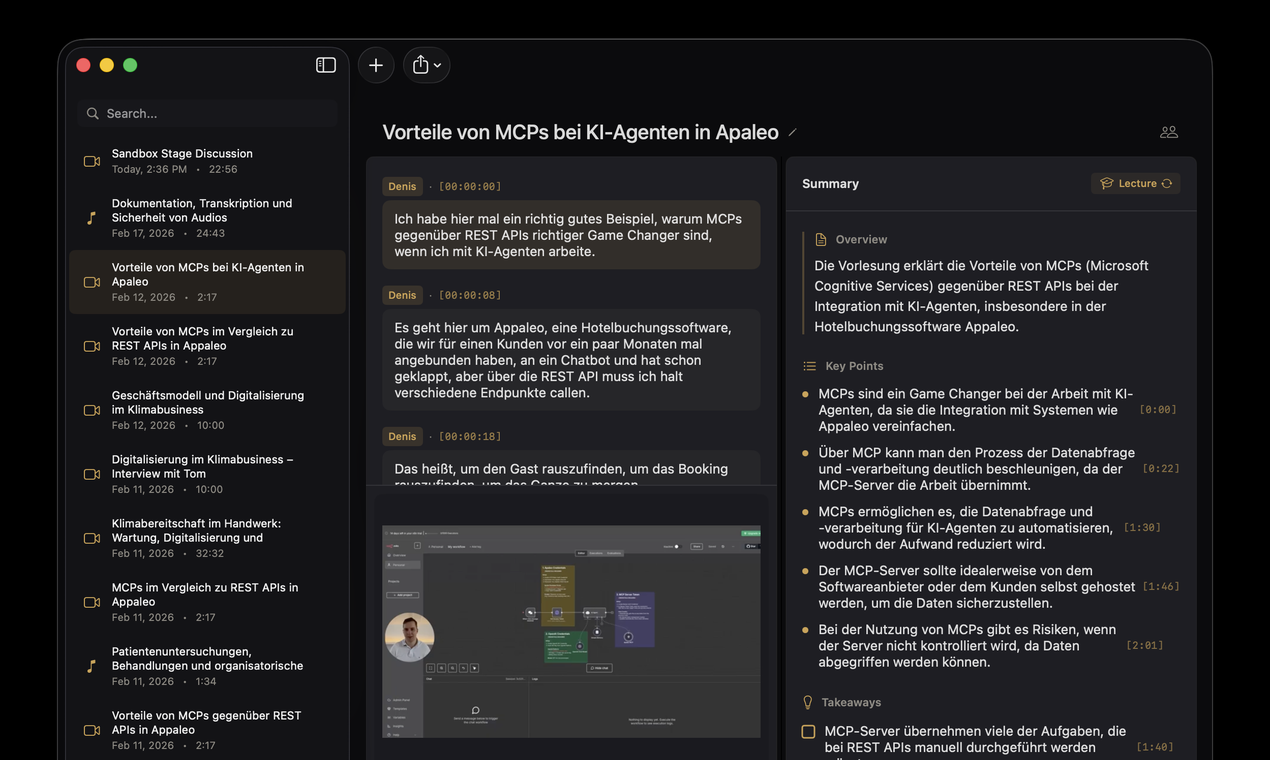Collapse the sidebar with the sidebar toggle icon
Viewport: 1270px width, 760px height.
click(325, 64)
